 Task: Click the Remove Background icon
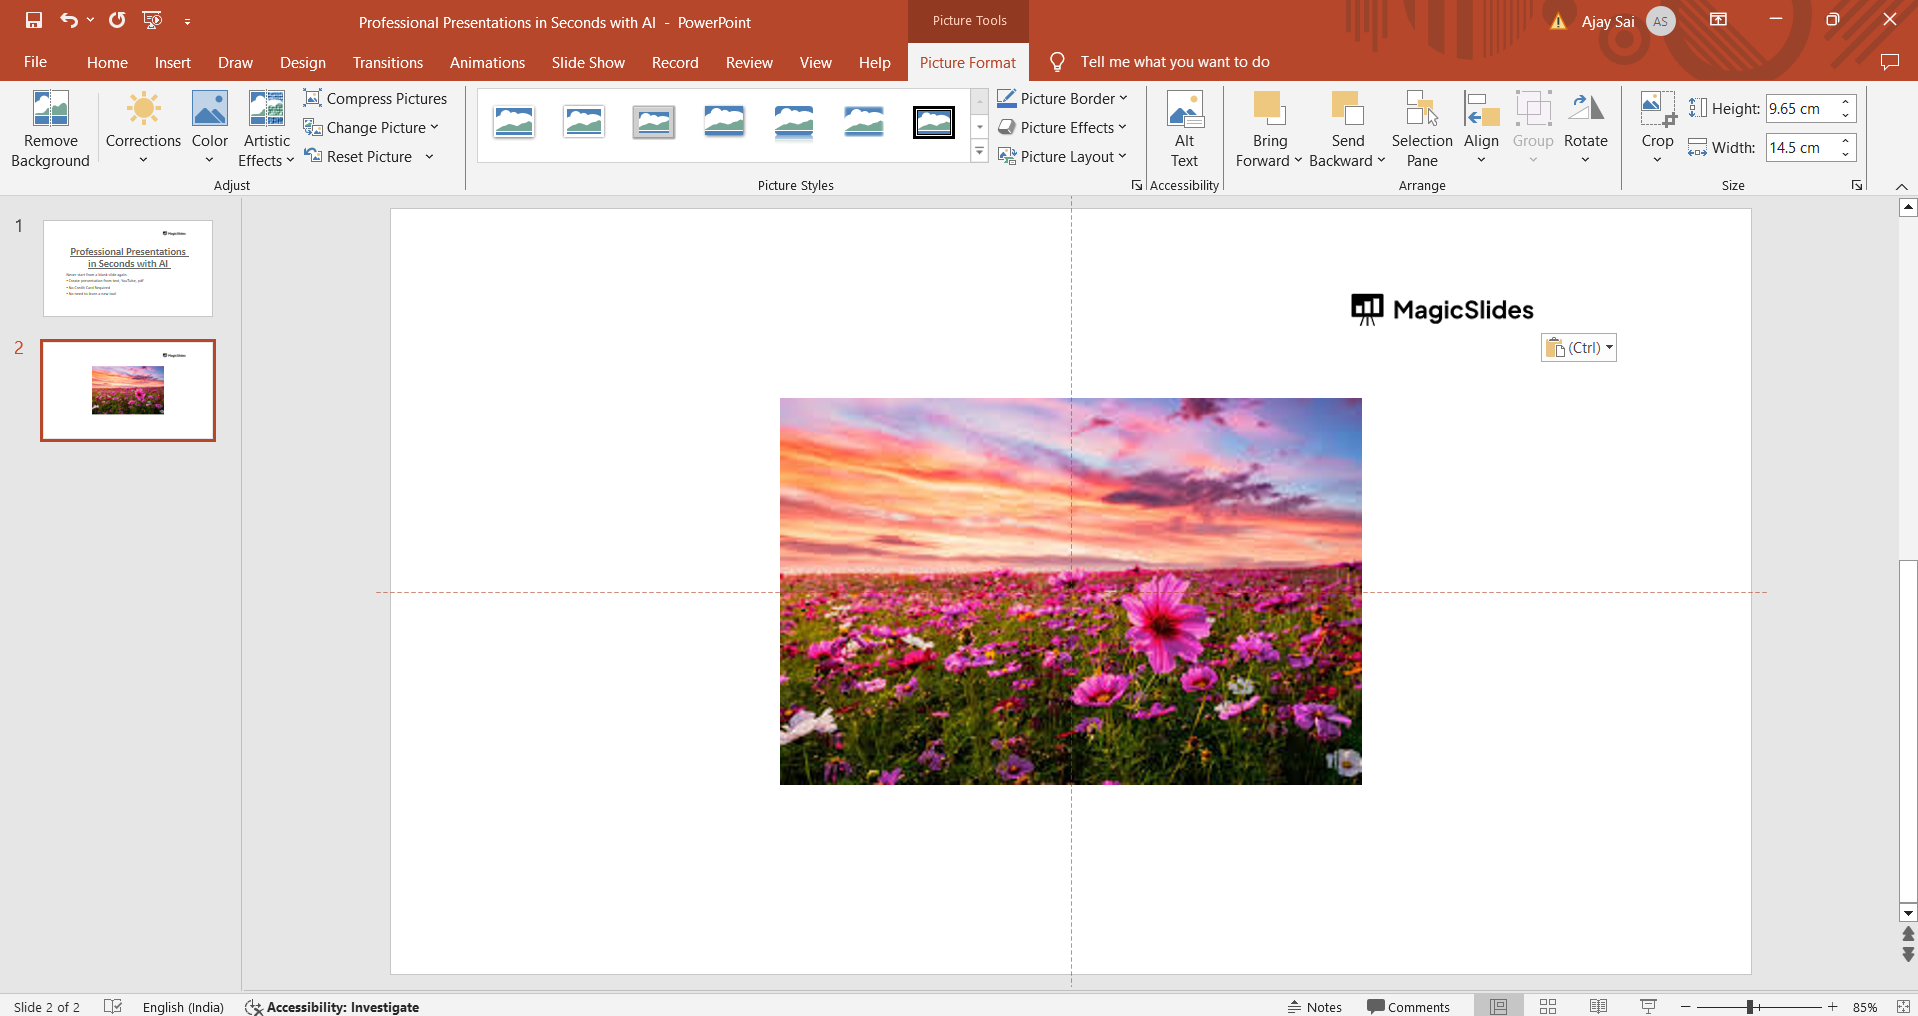pyautogui.click(x=50, y=108)
